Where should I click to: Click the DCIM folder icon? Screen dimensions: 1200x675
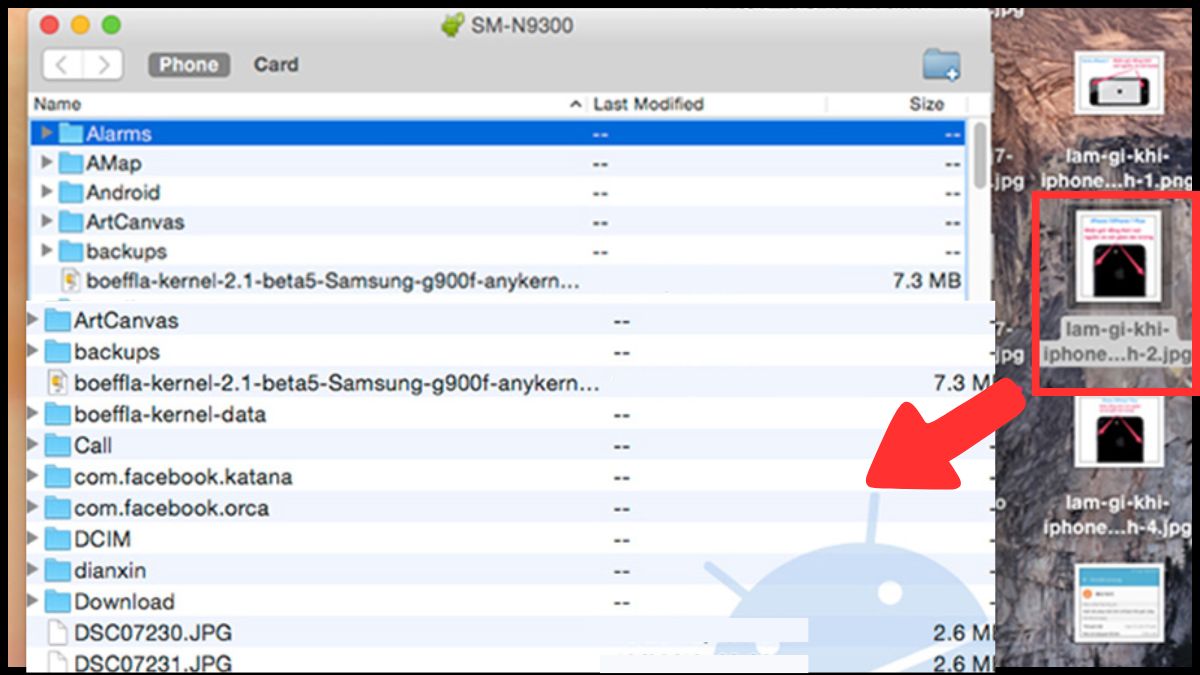[58, 539]
